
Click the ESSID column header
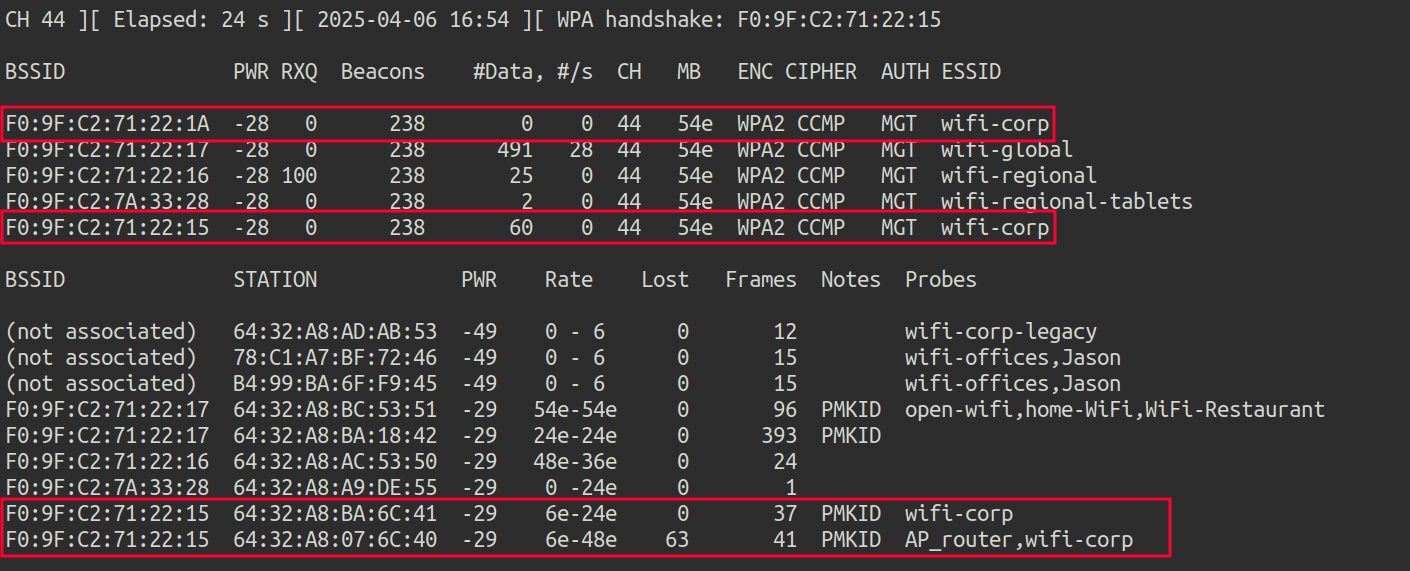pyautogui.click(x=970, y=72)
